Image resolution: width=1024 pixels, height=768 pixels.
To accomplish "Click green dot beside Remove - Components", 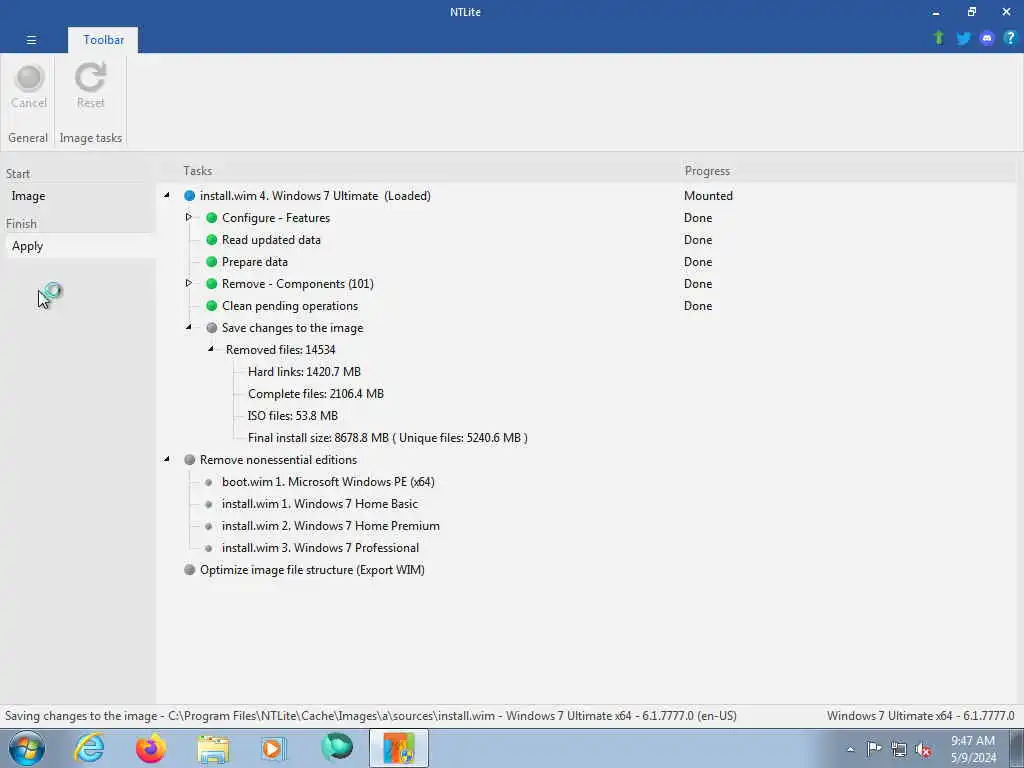I will [x=212, y=283].
